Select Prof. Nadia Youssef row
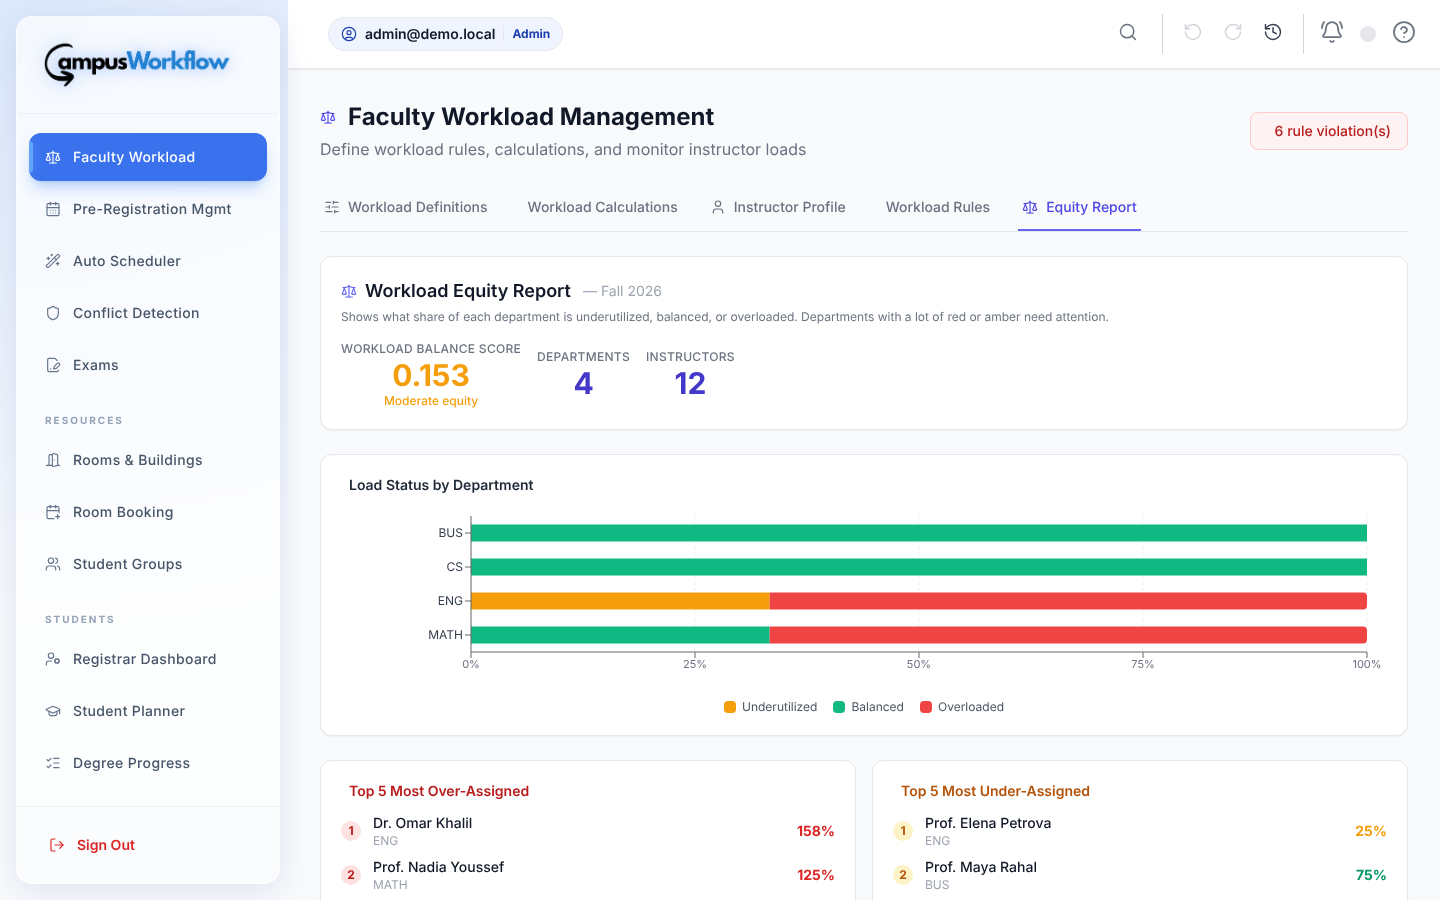Image resolution: width=1440 pixels, height=900 pixels. click(588, 875)
